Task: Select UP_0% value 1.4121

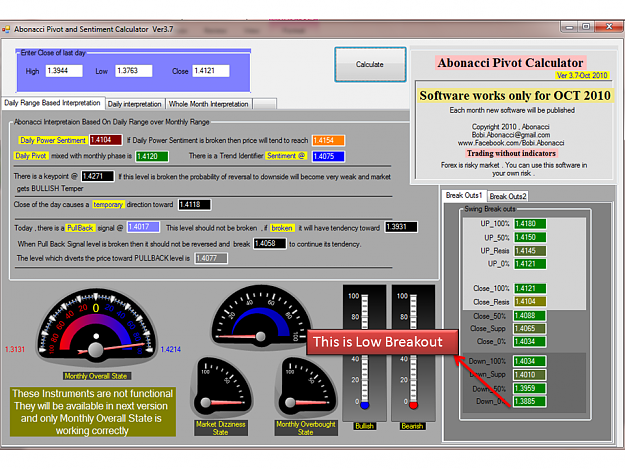Action: [530, 264]
